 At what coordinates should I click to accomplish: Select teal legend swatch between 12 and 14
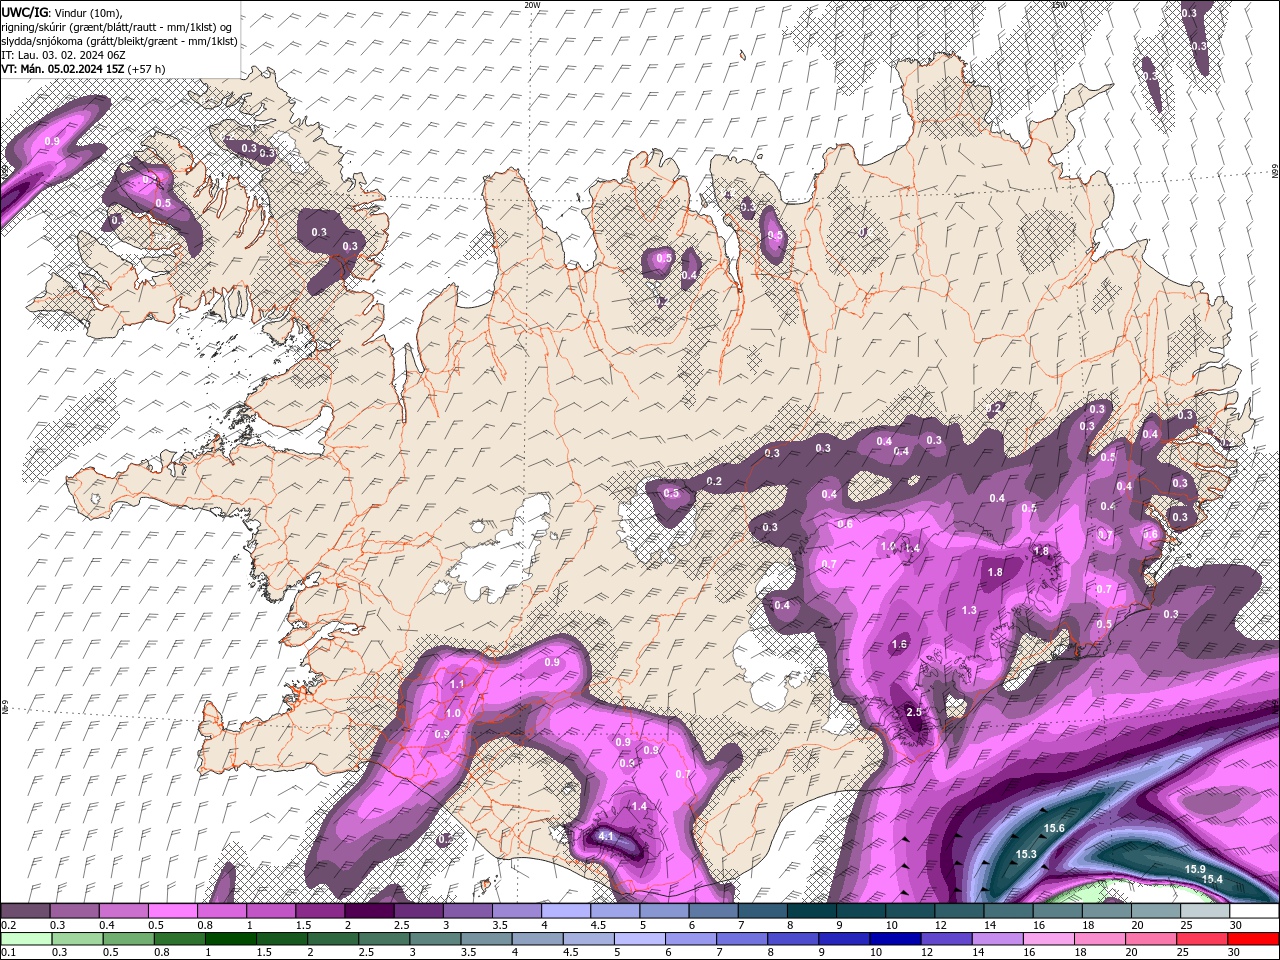(x=960, y=911)
